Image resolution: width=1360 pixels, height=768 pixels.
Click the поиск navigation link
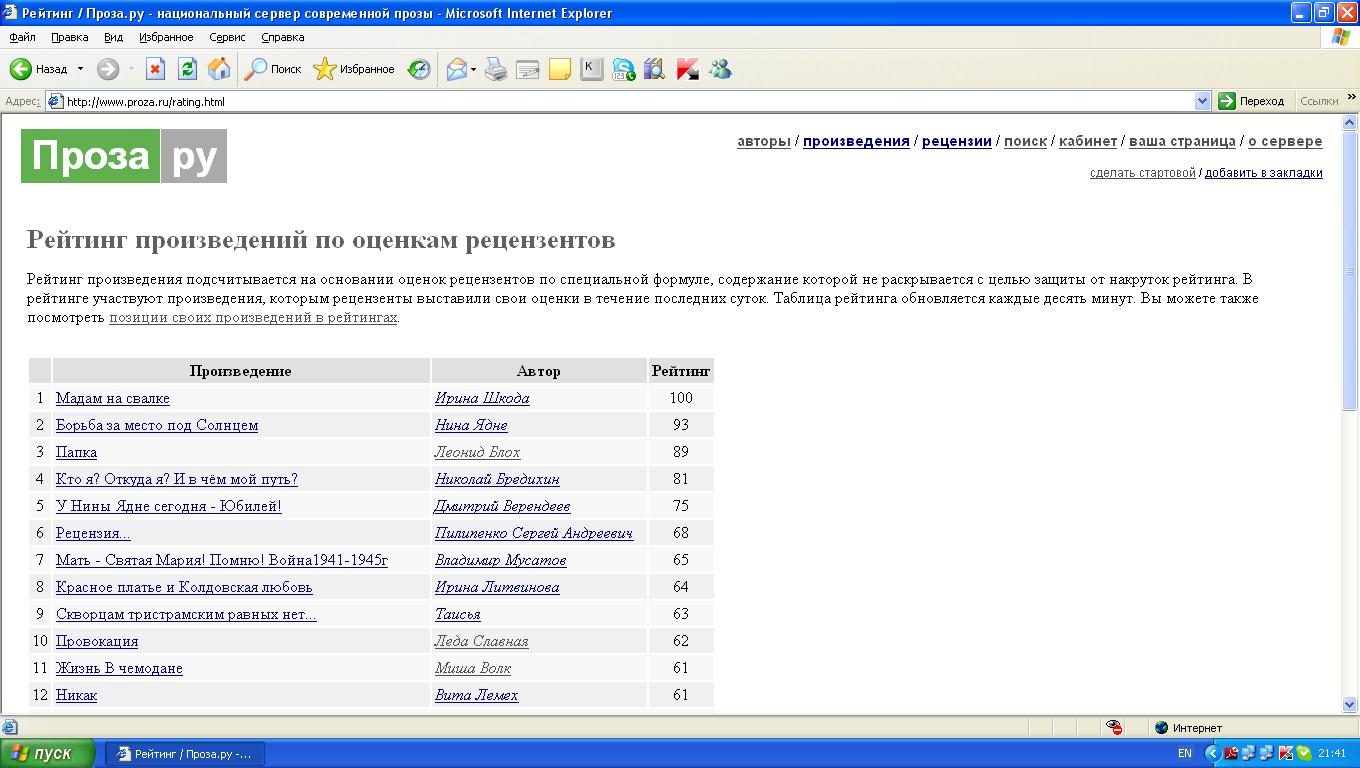click(1025, 141)
